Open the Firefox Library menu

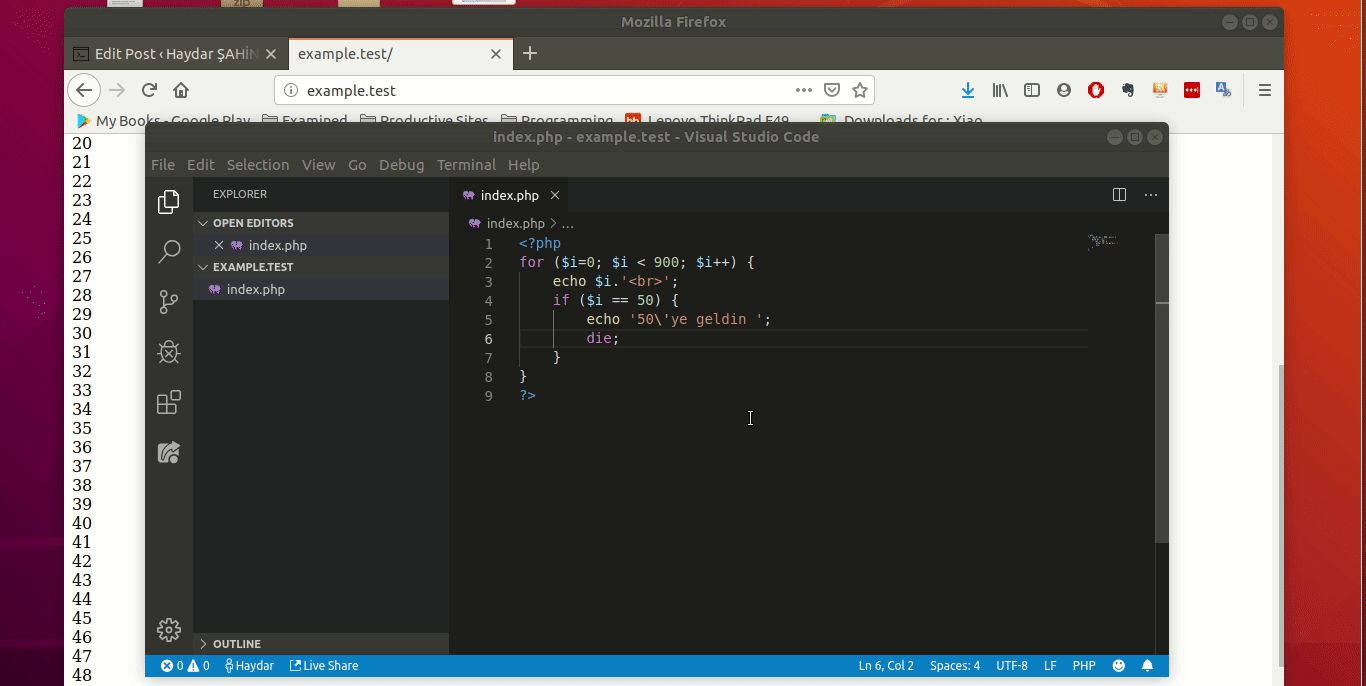point(1000,90)
